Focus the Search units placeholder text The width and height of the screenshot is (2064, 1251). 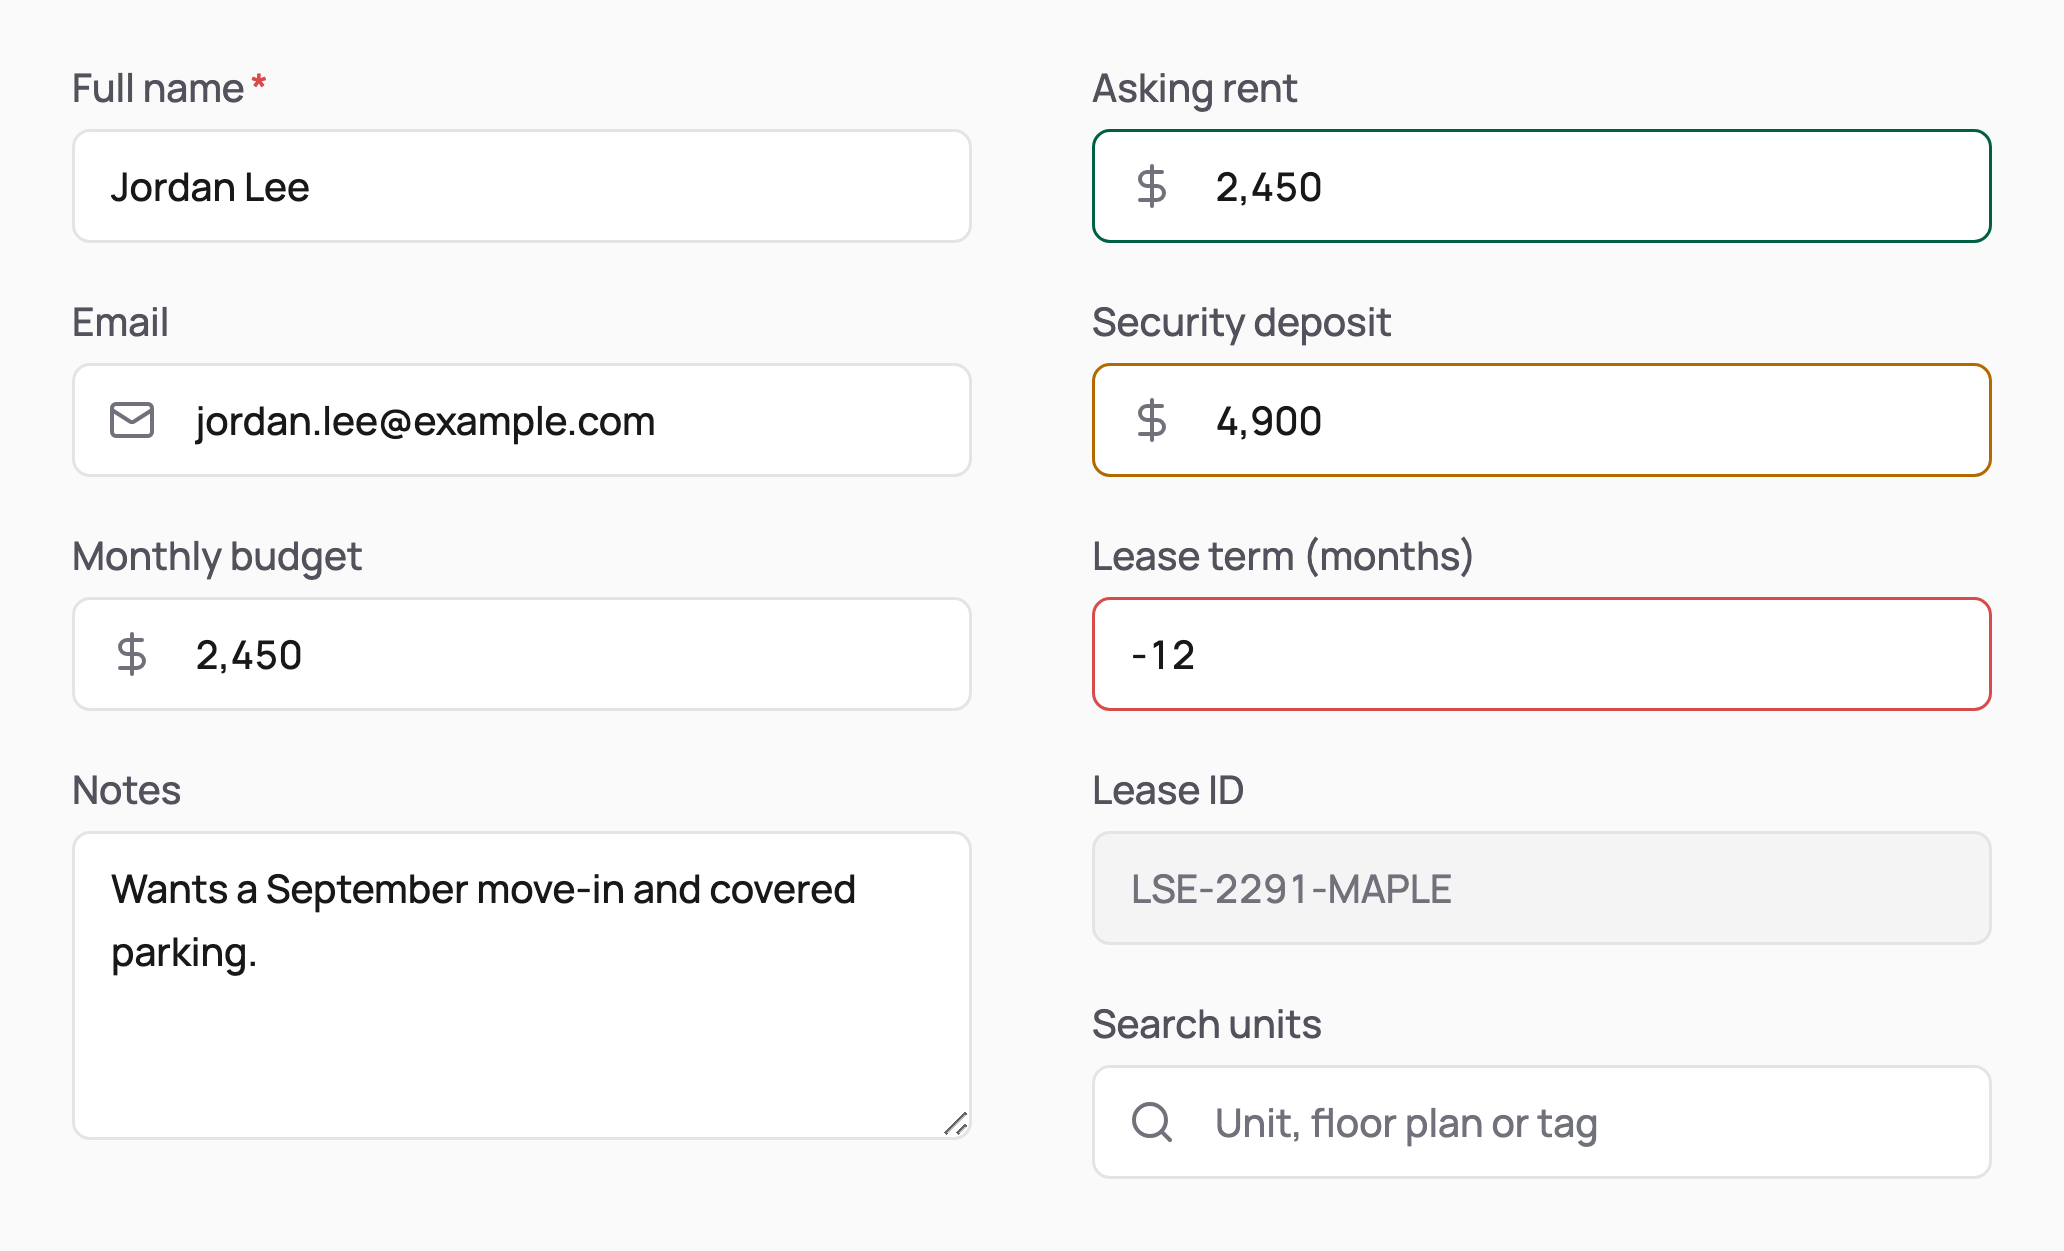pos(1406,1123)
